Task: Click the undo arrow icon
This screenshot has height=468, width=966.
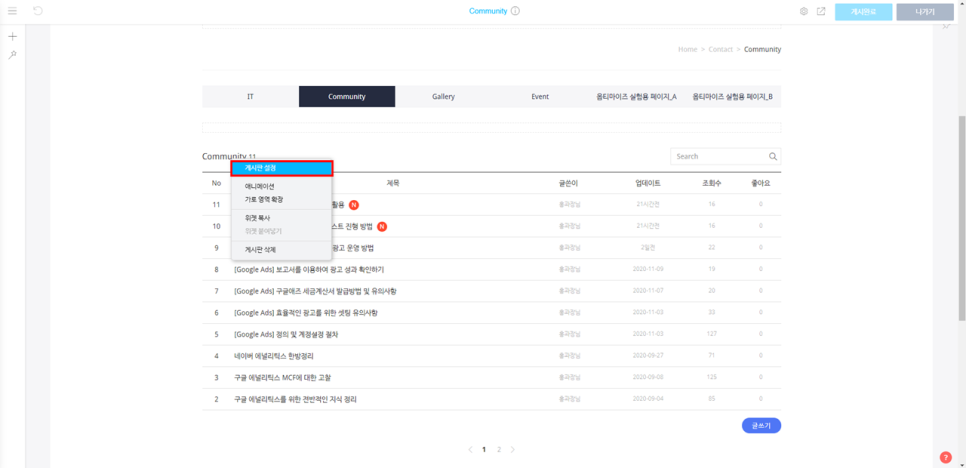Action: point(38,11)
